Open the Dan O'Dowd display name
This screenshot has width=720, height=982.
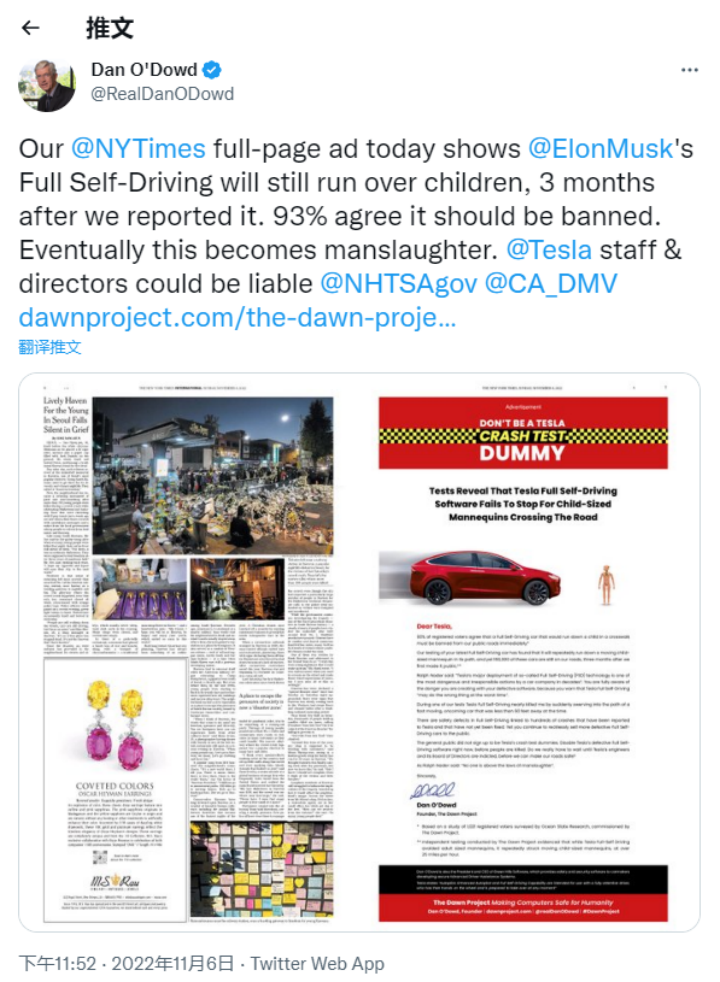[144, 70]
